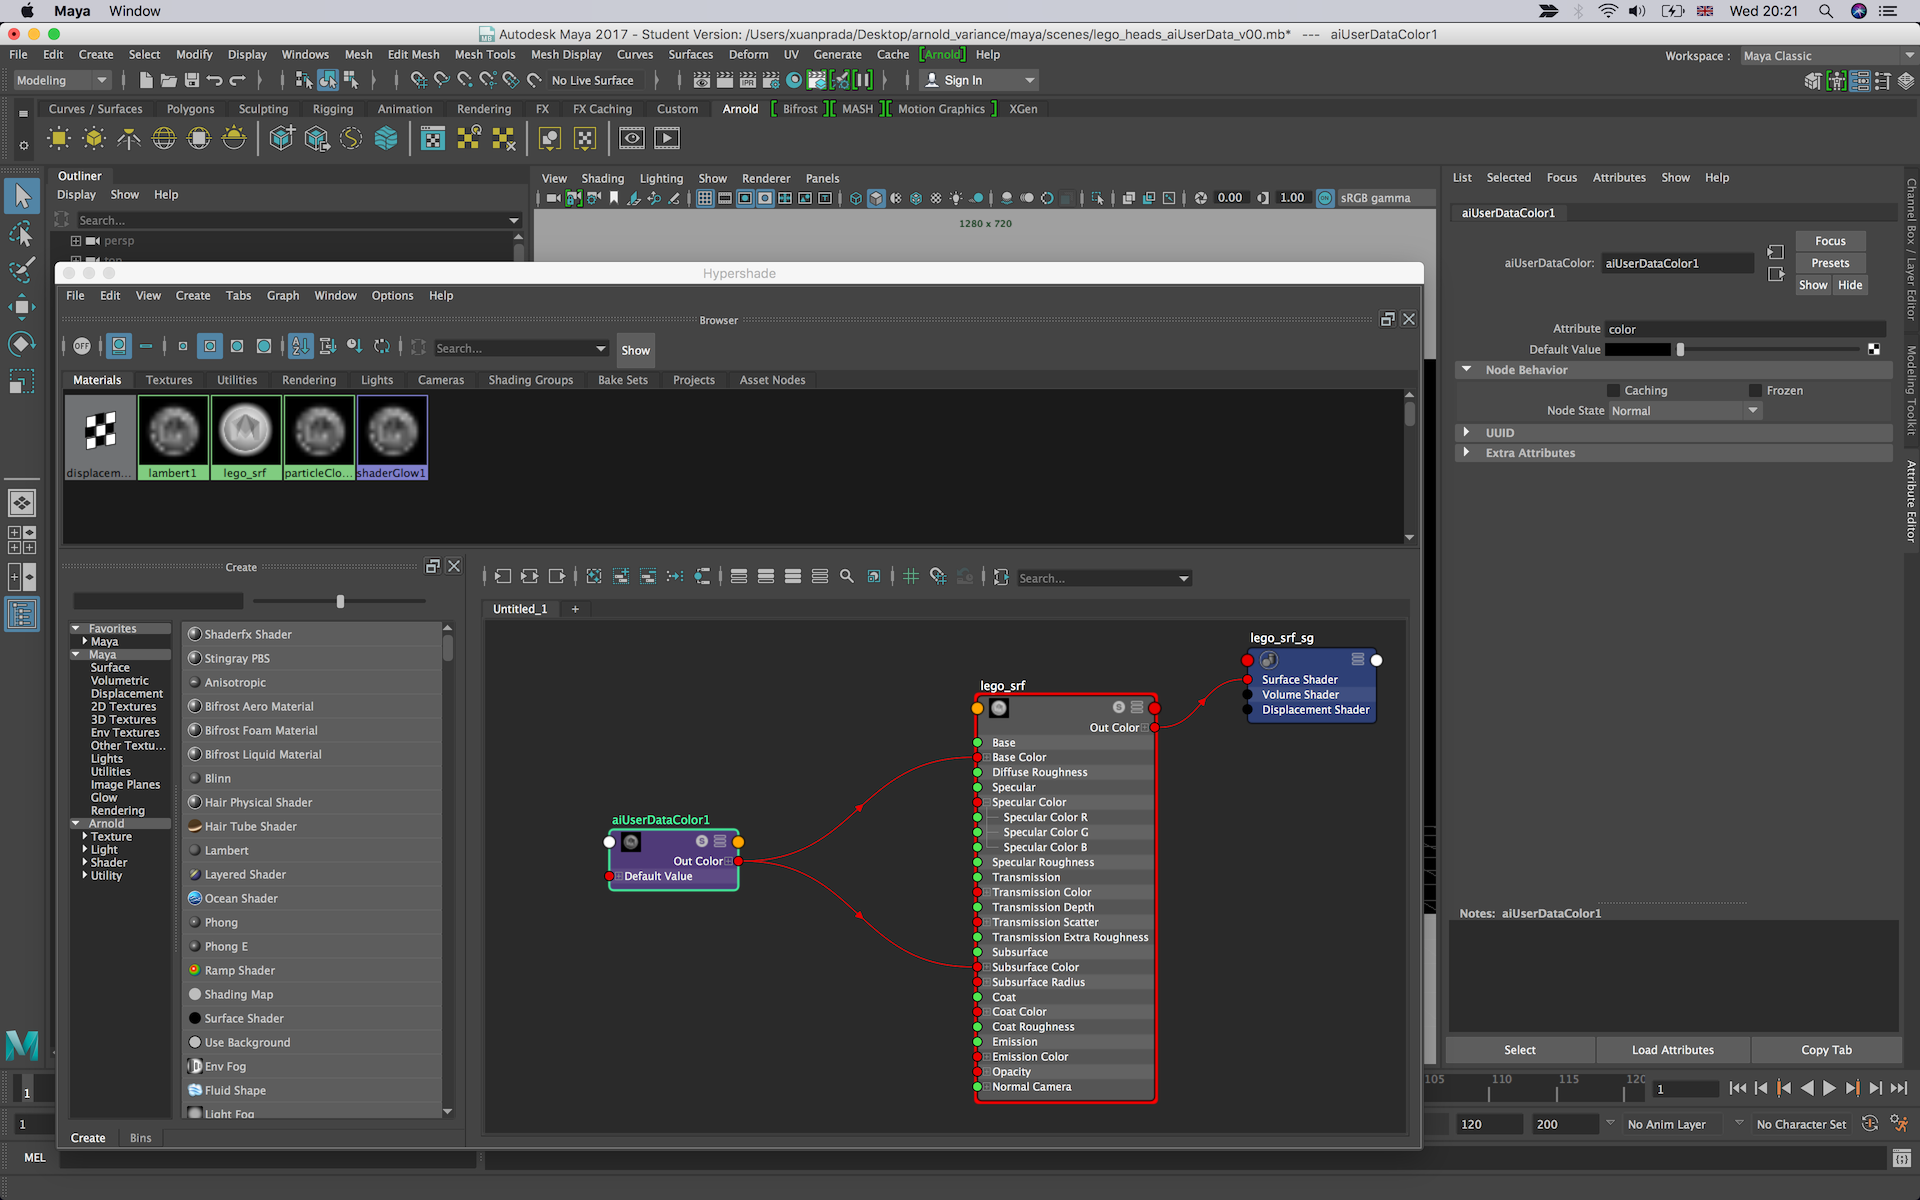Toggle smooth shade all in viewport
The width and height of the screenshot is (1920, 1200).
(x=876, y=198)
